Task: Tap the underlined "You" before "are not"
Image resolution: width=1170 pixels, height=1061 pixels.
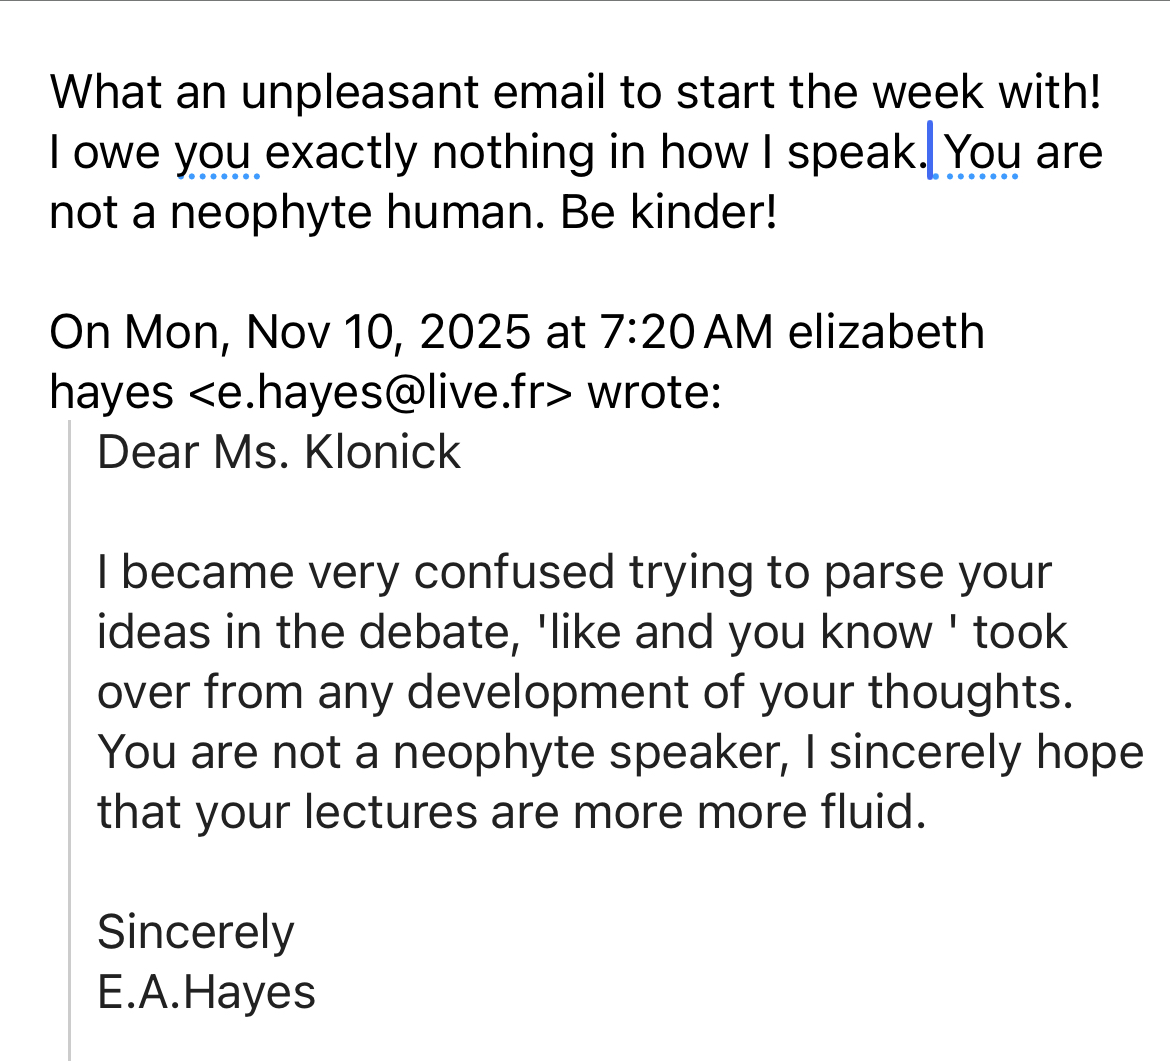Action: 983,153
